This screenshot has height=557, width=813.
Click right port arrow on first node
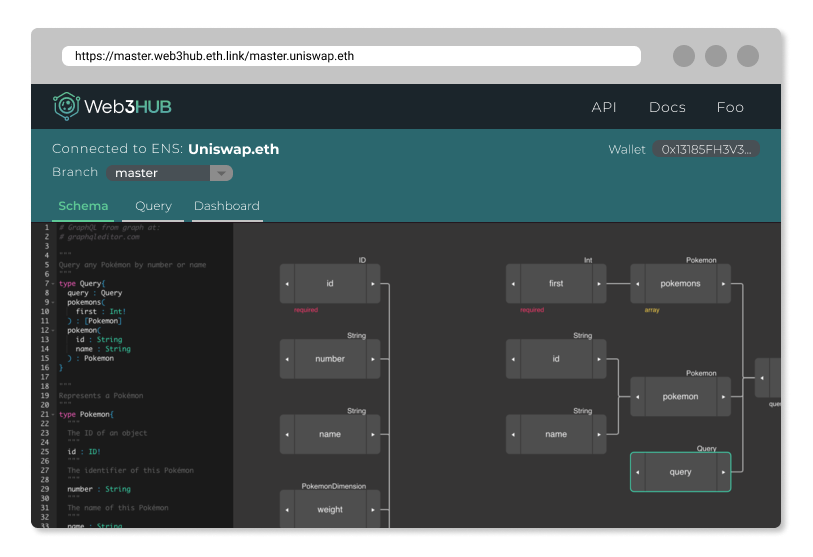pos(599,284)
